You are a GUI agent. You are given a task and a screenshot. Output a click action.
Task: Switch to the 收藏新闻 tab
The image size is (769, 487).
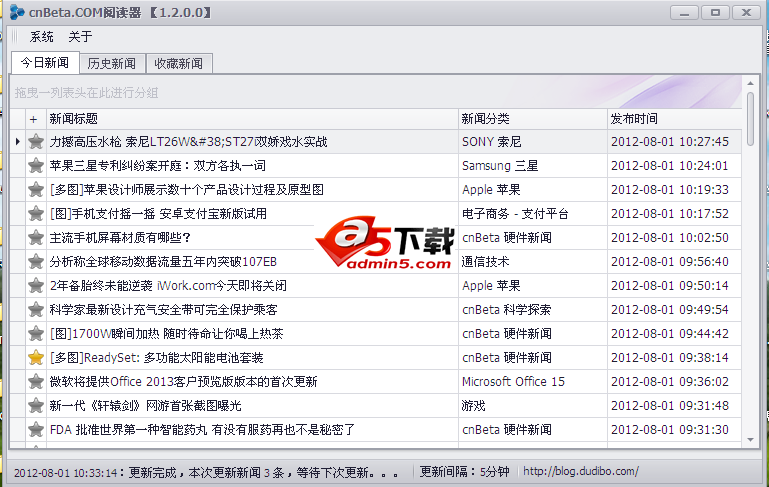(179, 64)
